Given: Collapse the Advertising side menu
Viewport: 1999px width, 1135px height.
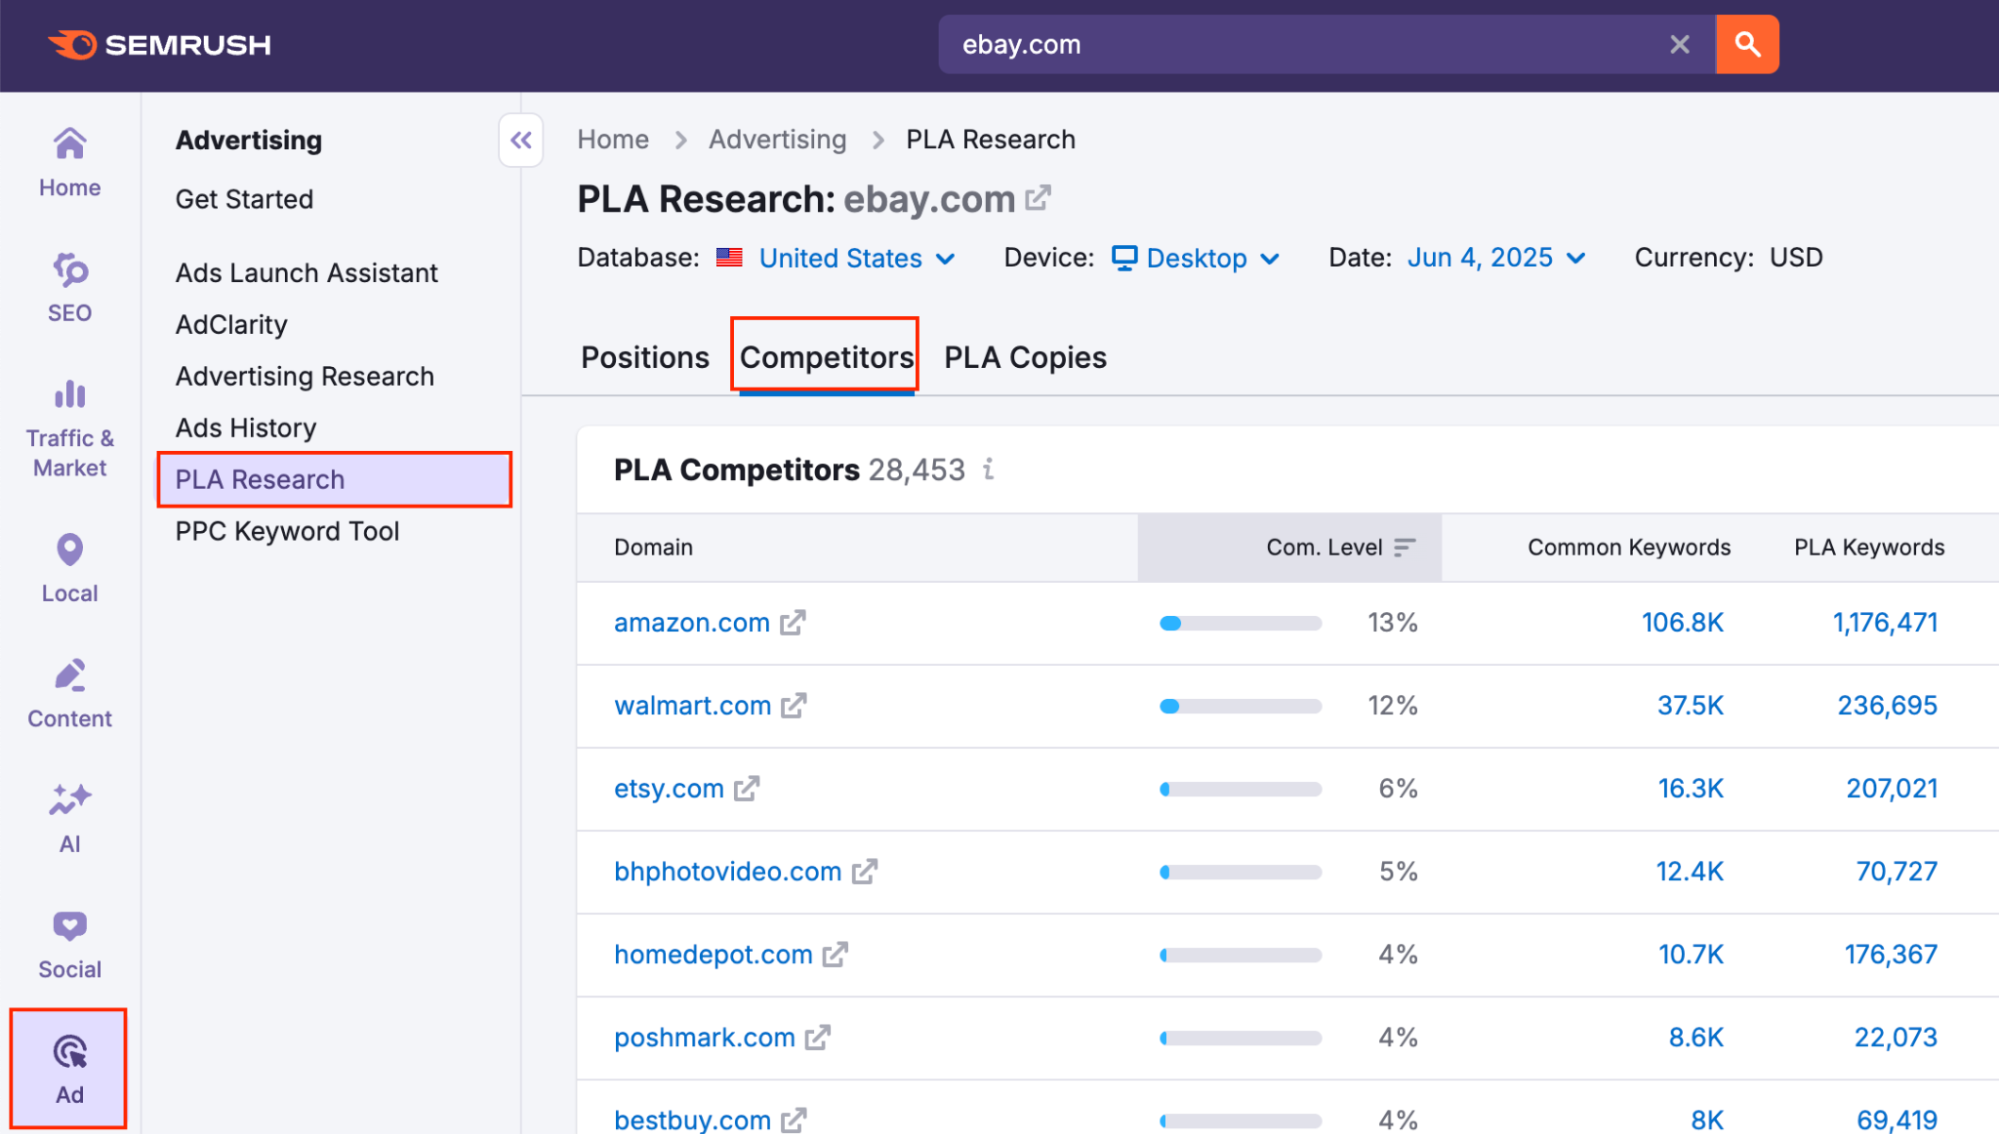Looking at the screenshot, I should coord(521,140).
